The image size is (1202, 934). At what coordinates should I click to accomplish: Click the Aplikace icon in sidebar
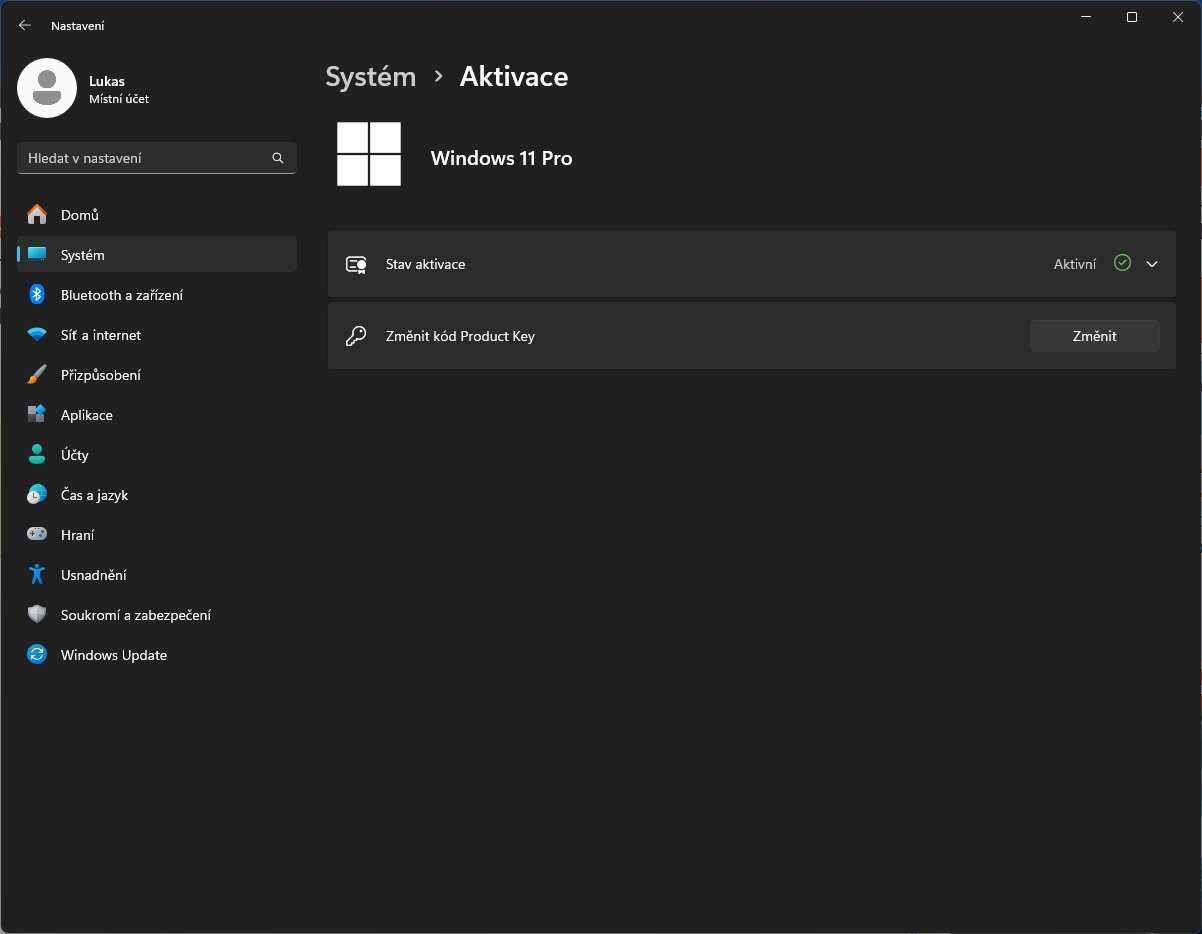click(37, 415)
